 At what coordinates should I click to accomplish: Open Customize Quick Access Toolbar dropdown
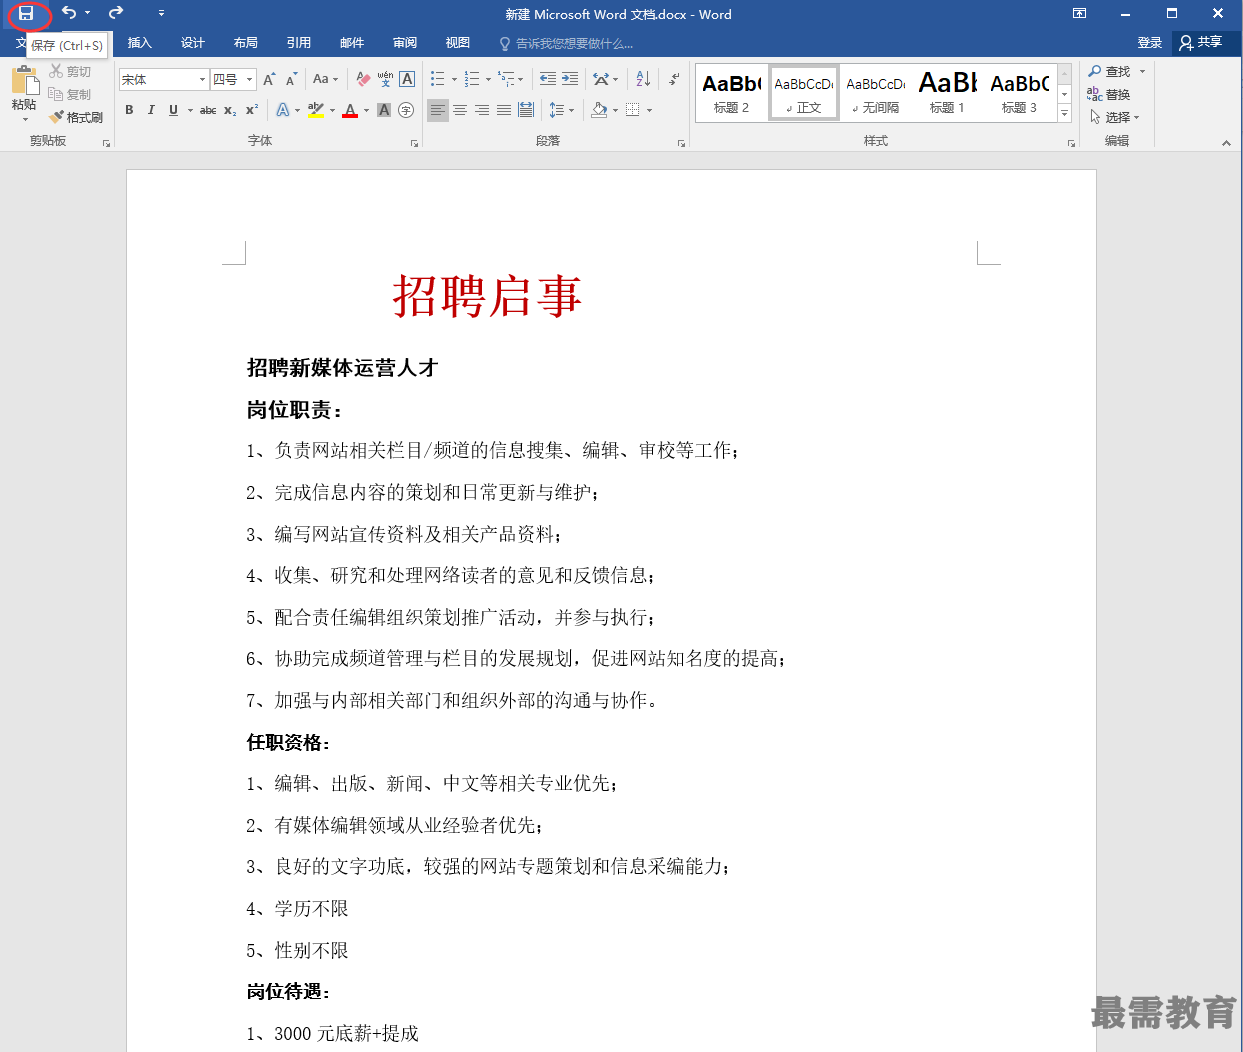pyautogui.click(x=161, y=13)
